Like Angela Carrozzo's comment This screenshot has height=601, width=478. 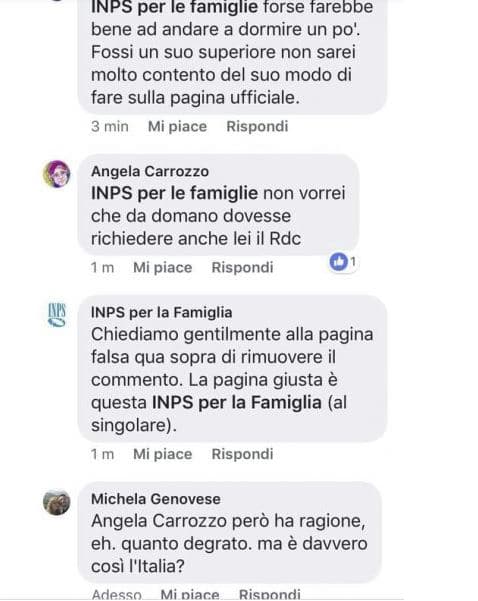tap(163, 268)
